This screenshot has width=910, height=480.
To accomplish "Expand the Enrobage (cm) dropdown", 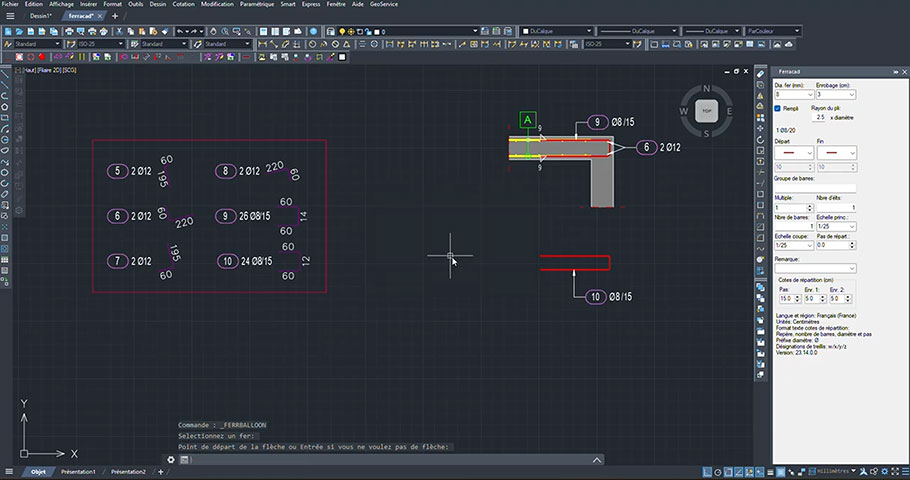I will coord(836,95).
